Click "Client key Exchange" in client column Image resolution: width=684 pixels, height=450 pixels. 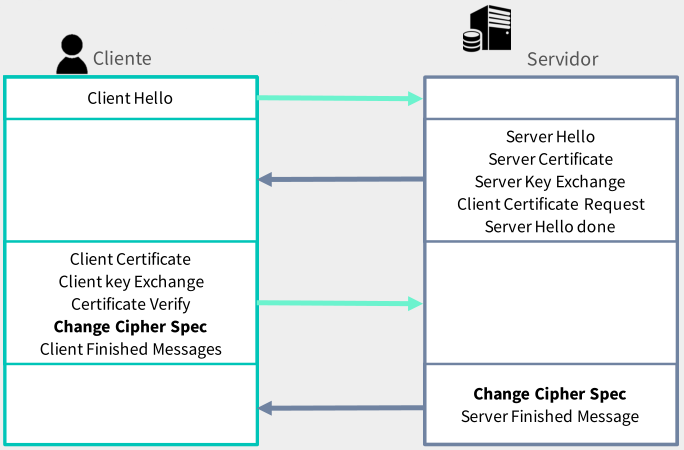click(x=131, y=281)
